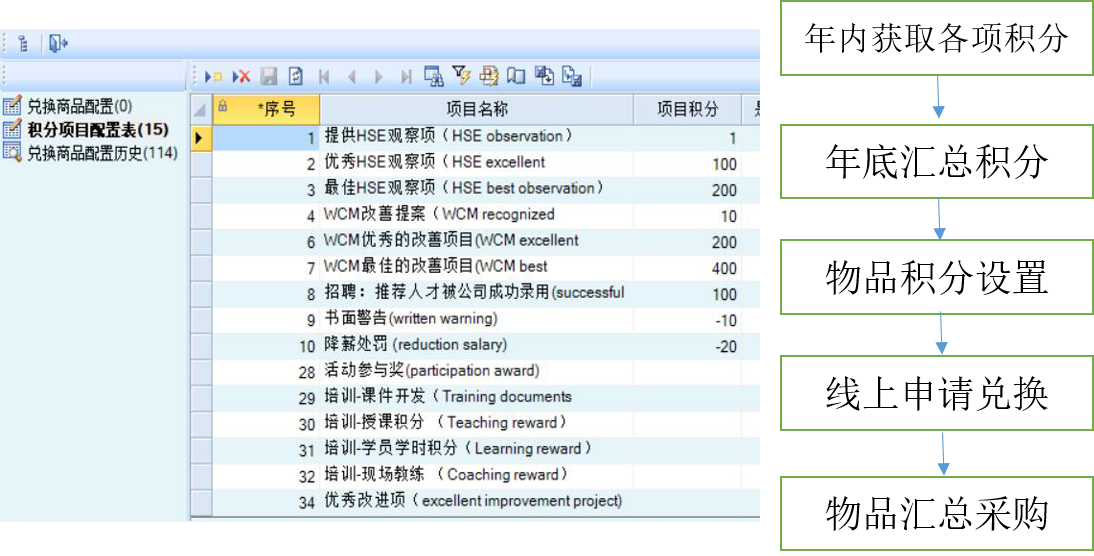This screenshot has height=556, width=1094.
Task: Go to last record navigation arrow
Action: 406,76
